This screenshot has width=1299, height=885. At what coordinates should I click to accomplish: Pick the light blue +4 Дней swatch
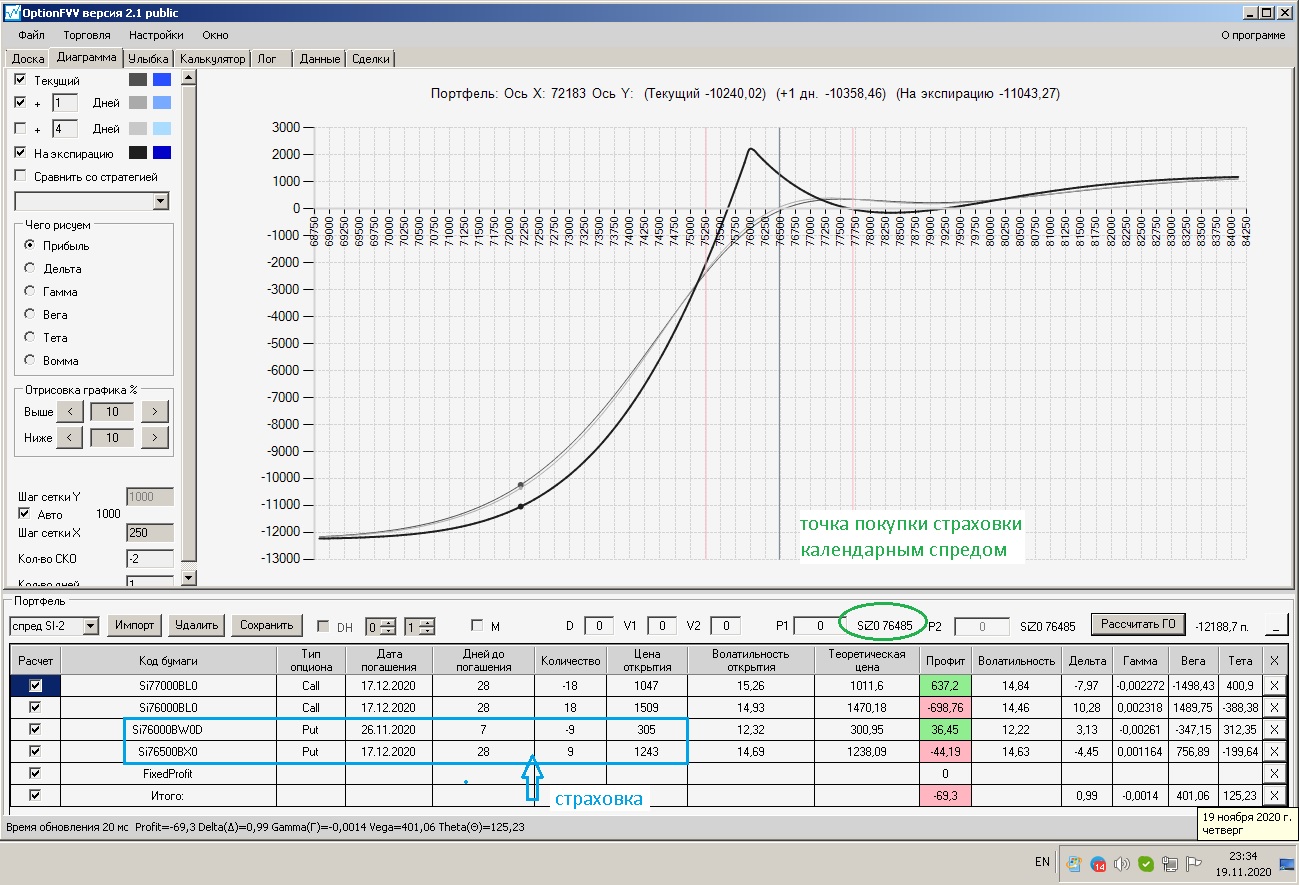click(162, 128)
